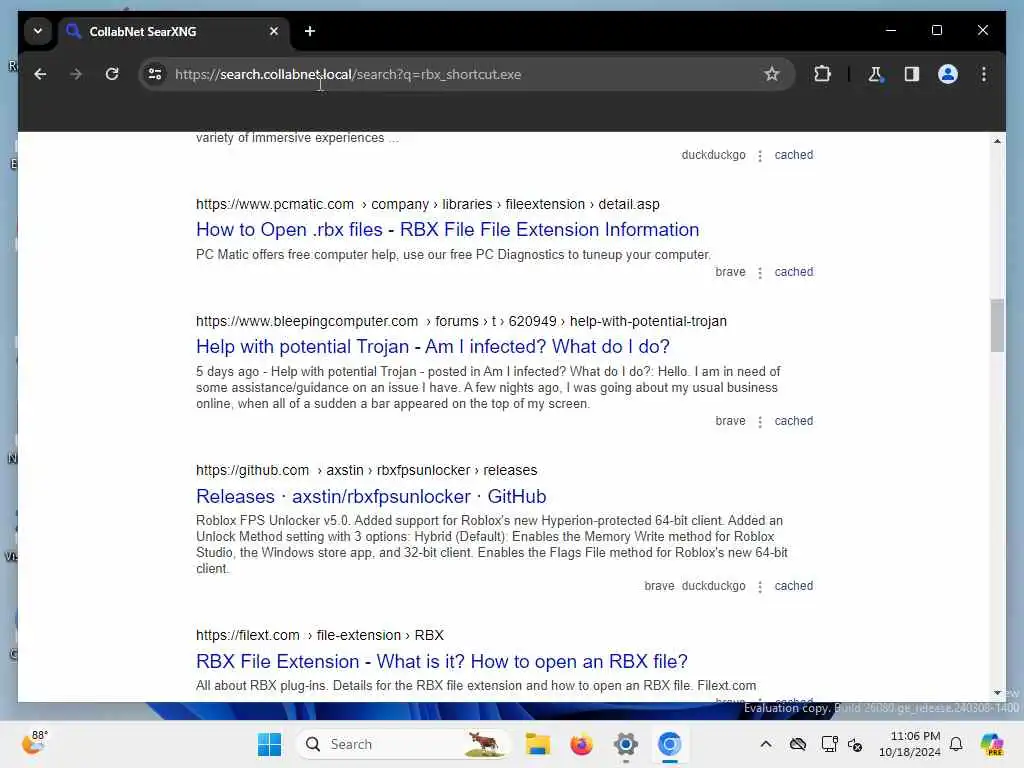Open File Explorer from the taskbar
This screenshot has height=768, width=1024.
[537, 744]
